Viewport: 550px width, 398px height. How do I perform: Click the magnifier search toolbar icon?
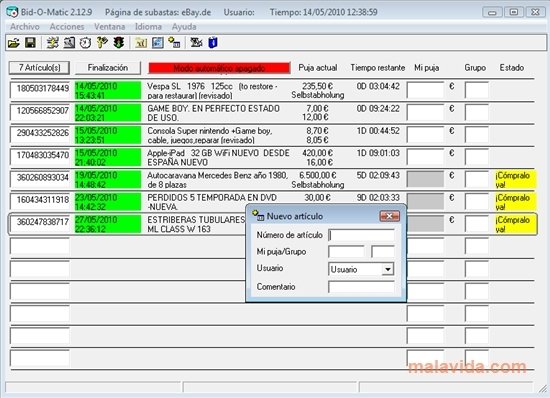pos(69,43)
